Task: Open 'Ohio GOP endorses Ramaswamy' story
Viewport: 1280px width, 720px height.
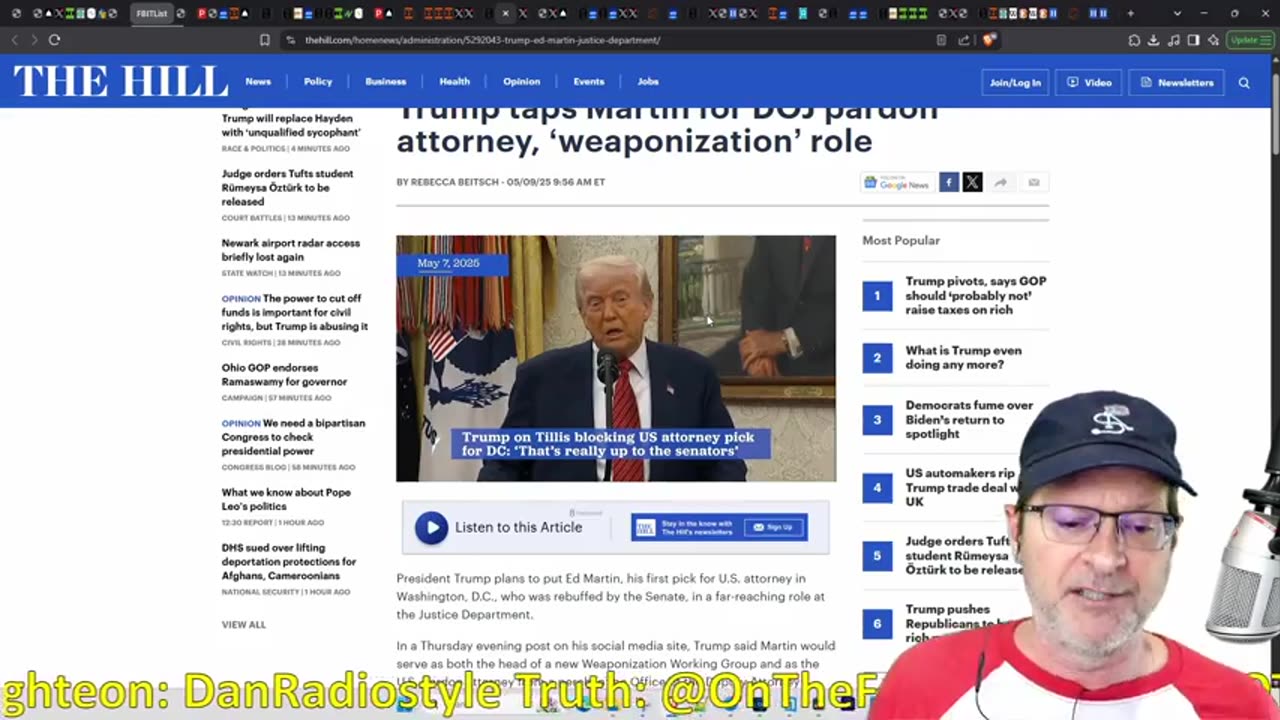Action: pos(284,374)
